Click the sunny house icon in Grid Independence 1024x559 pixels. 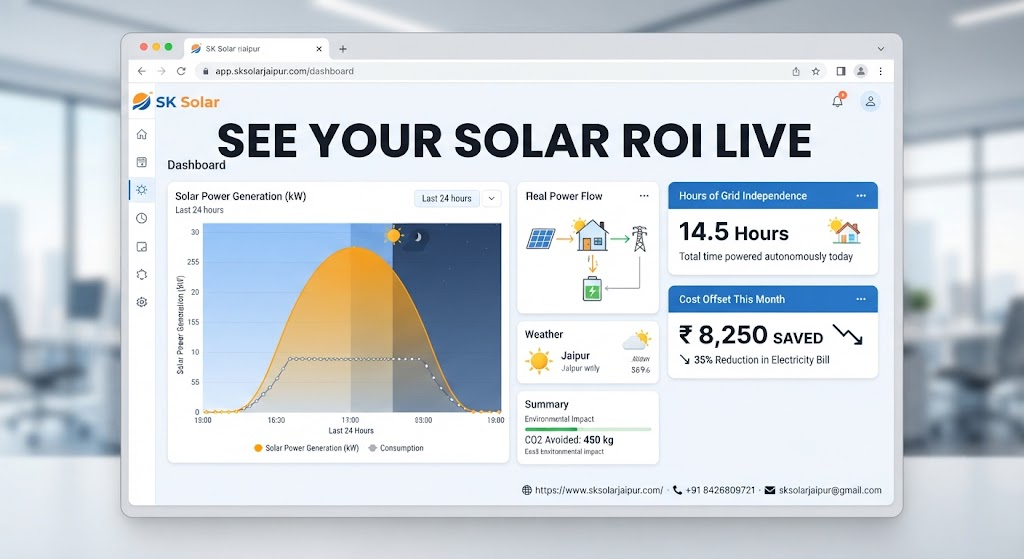pyautogui.click(x=844, y=231)
